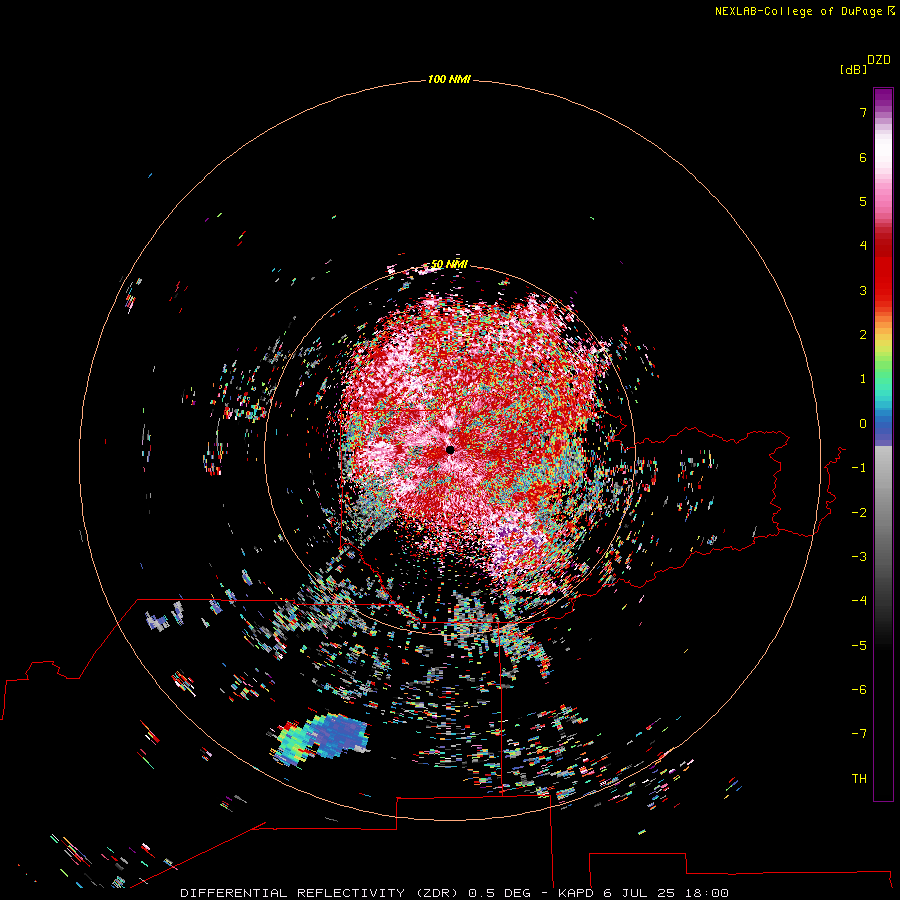Click the ZDR color scale bar

coord(883,444)
